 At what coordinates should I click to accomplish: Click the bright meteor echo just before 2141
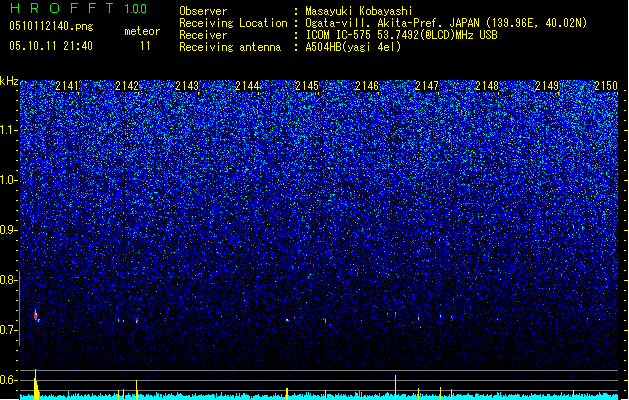click(x=36, y=316)
